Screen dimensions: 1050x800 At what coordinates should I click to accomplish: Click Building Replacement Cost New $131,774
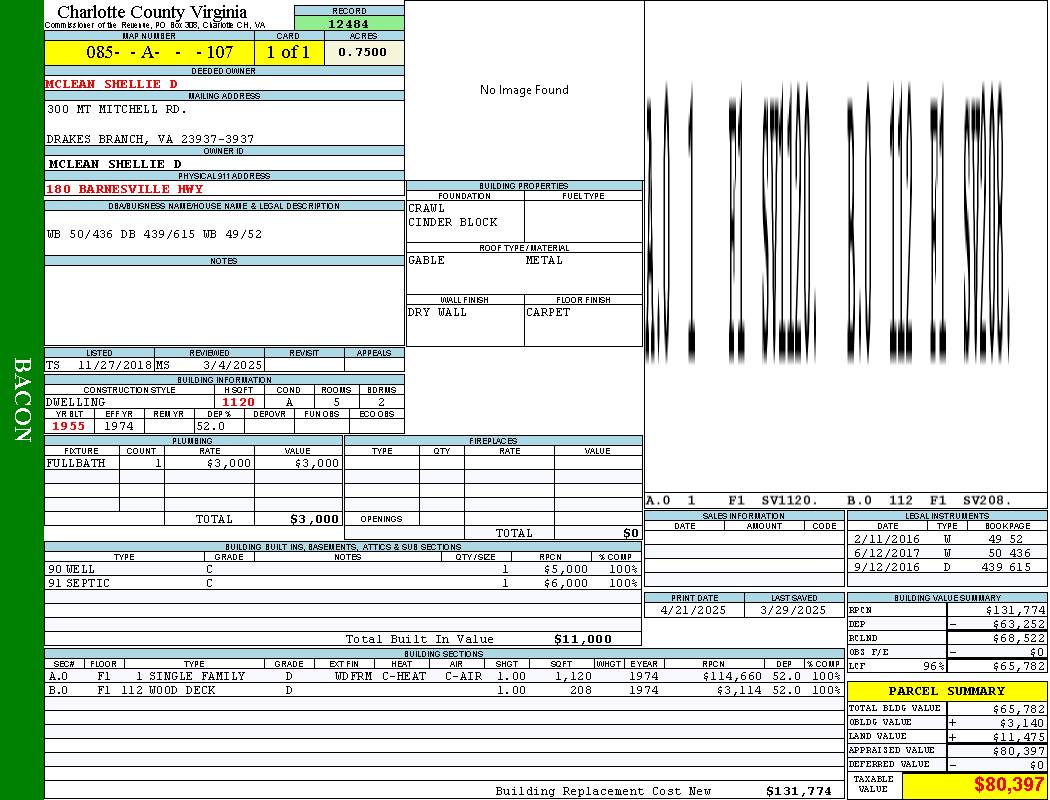(x=799, y=791)
